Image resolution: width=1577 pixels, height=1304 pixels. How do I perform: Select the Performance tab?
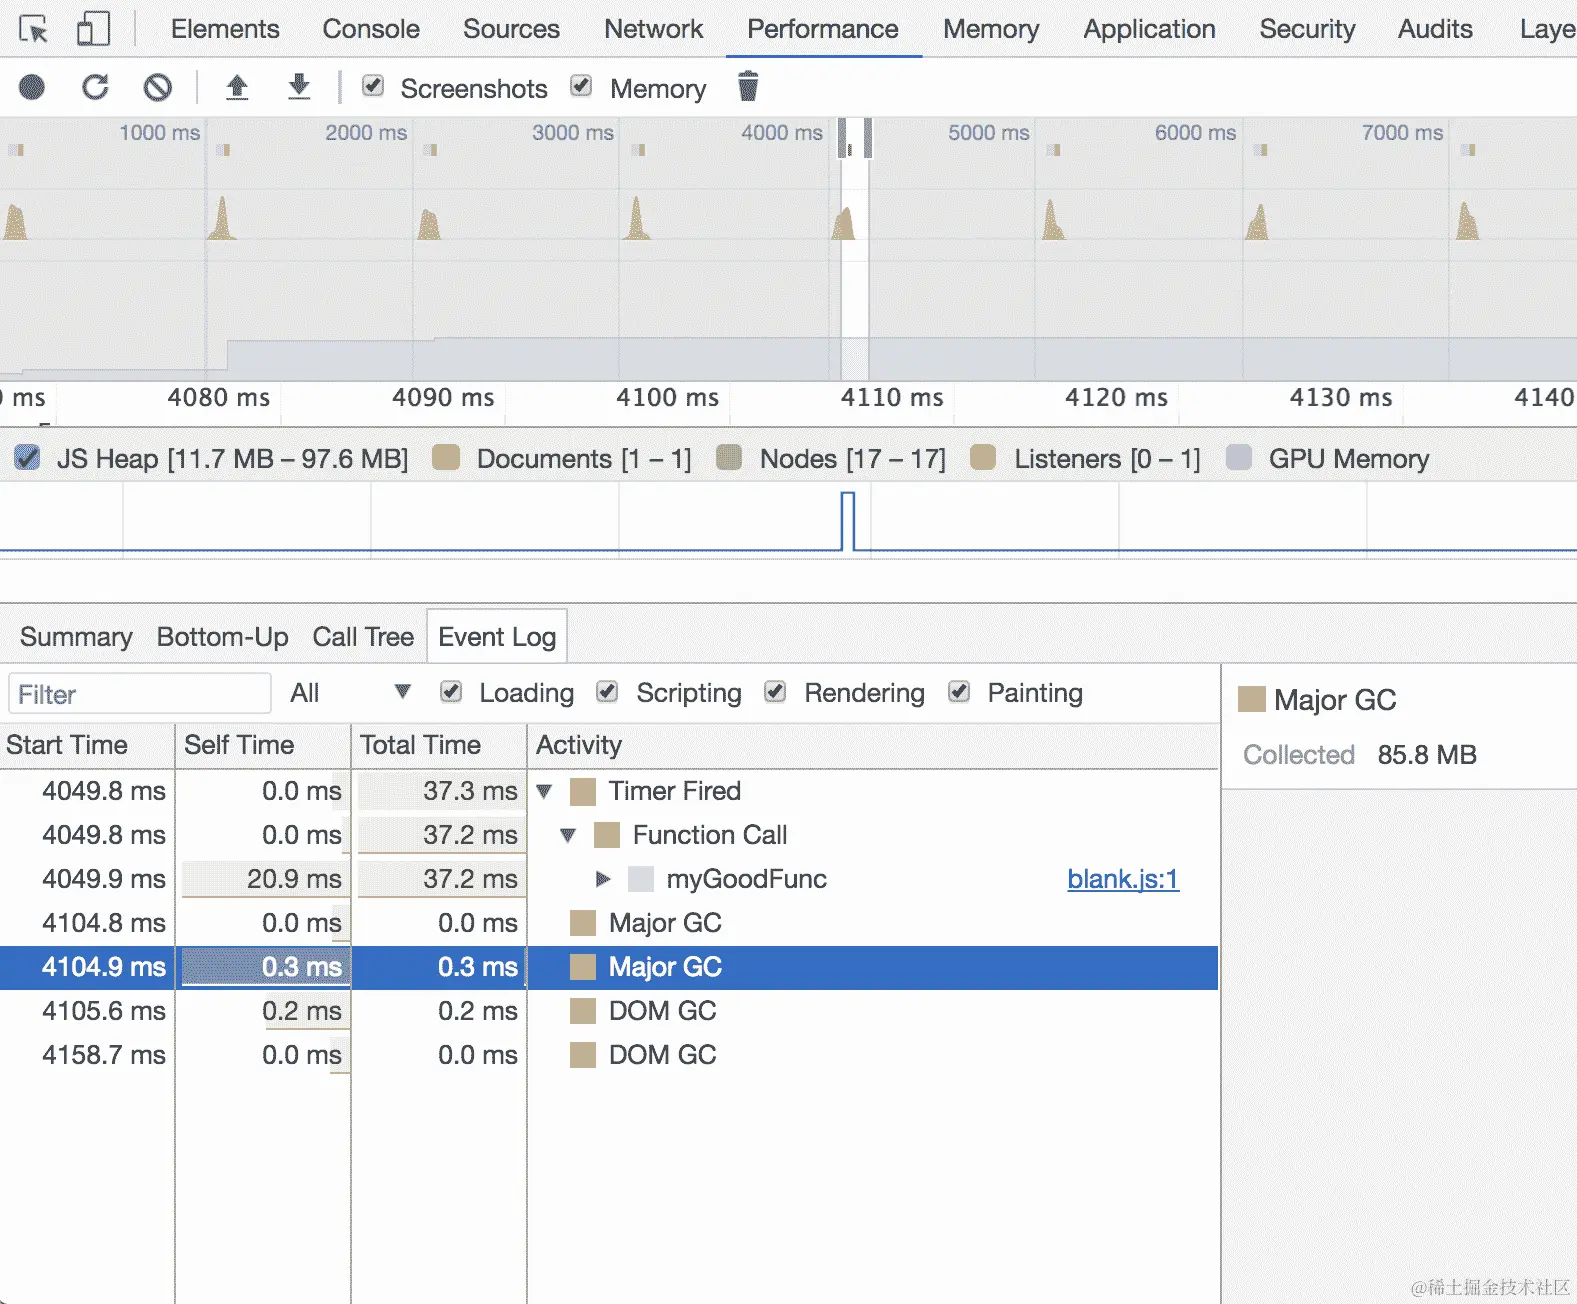823,29
